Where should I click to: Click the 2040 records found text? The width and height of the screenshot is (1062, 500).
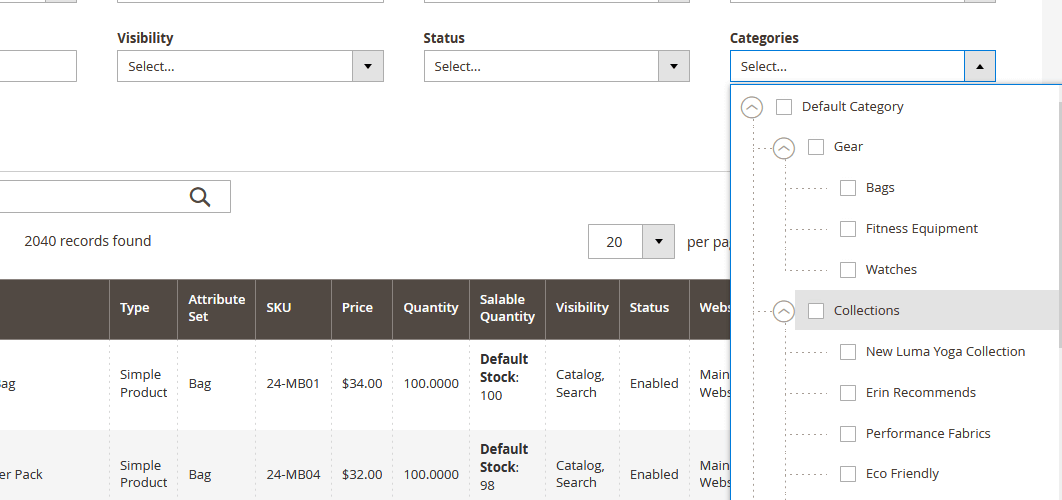click(87, 241)
